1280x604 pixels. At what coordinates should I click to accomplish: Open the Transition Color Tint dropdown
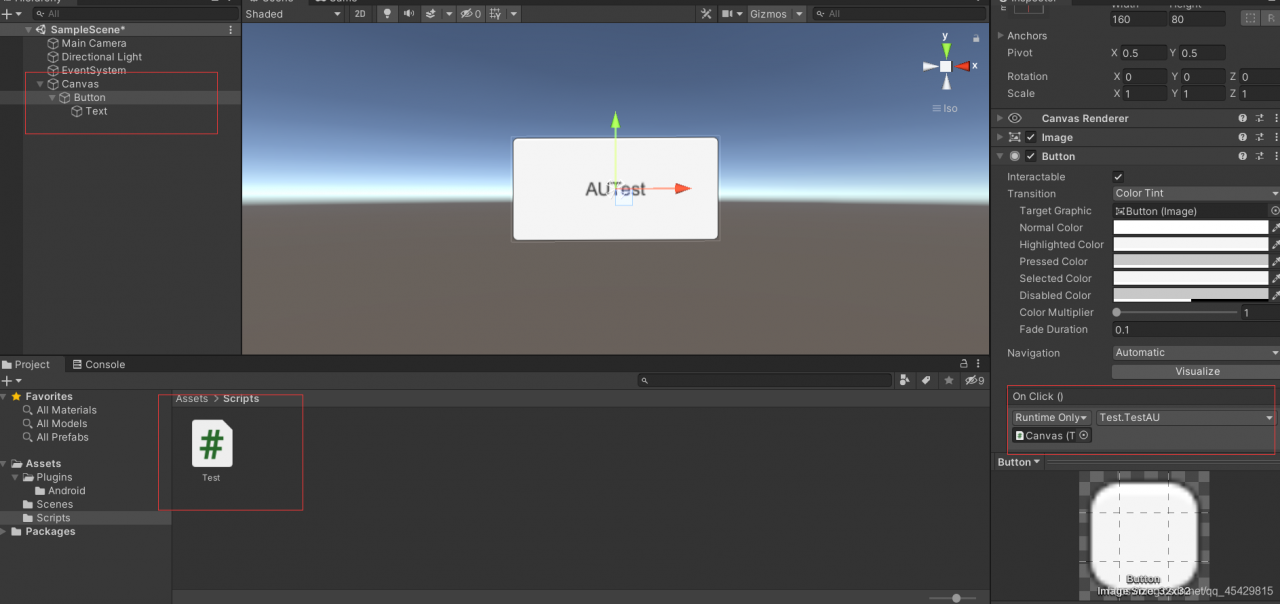pyautogui.click(x=1196, y=194)
